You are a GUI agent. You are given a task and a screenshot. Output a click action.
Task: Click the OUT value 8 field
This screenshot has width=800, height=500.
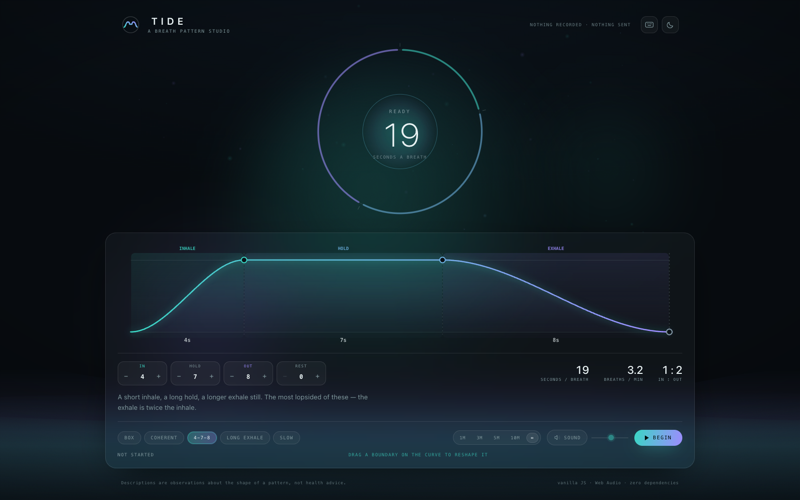pyautogui.click(x=248, y=377)
